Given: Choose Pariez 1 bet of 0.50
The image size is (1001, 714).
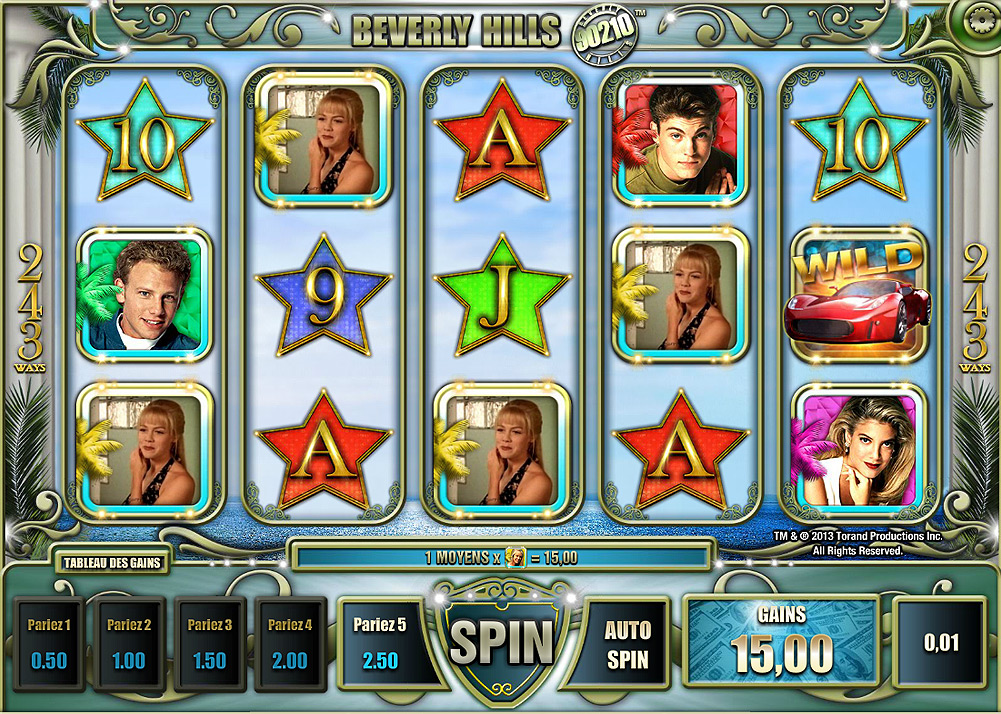Looking at the screenshot, I should pos(49,644).
